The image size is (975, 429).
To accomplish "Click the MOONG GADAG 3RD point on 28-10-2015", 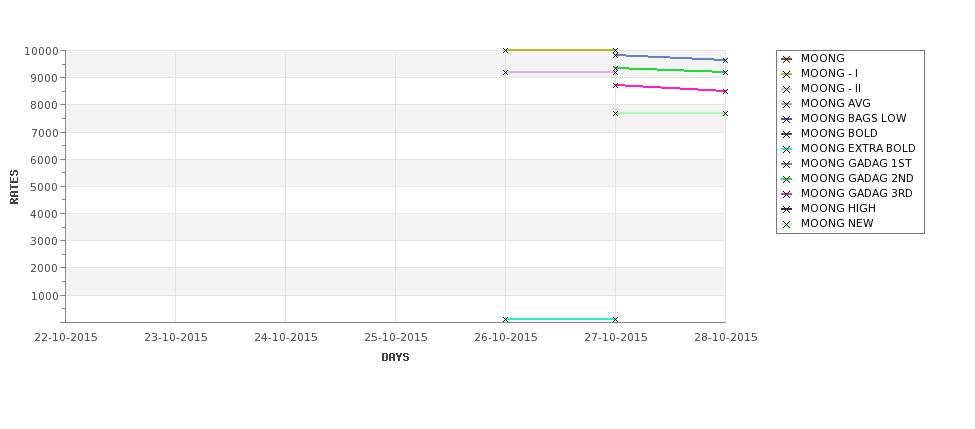I will (x=725, y=91).
